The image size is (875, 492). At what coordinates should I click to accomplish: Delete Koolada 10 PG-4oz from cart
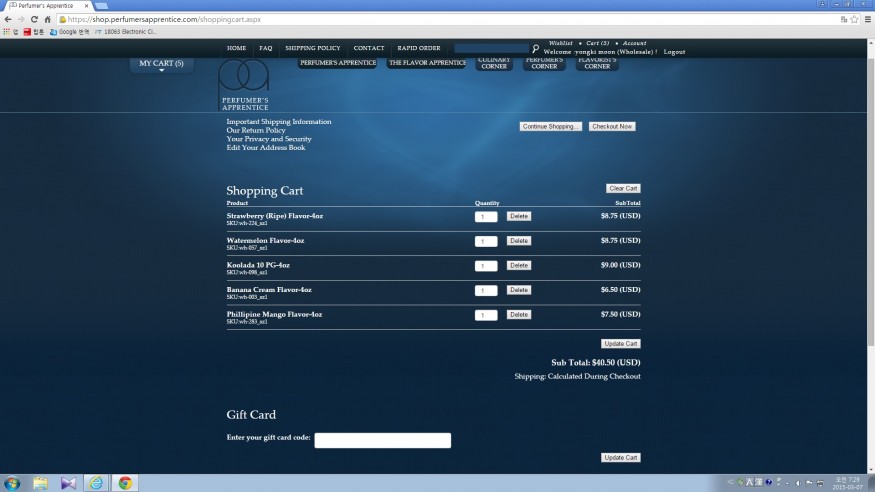coord(518,266)
